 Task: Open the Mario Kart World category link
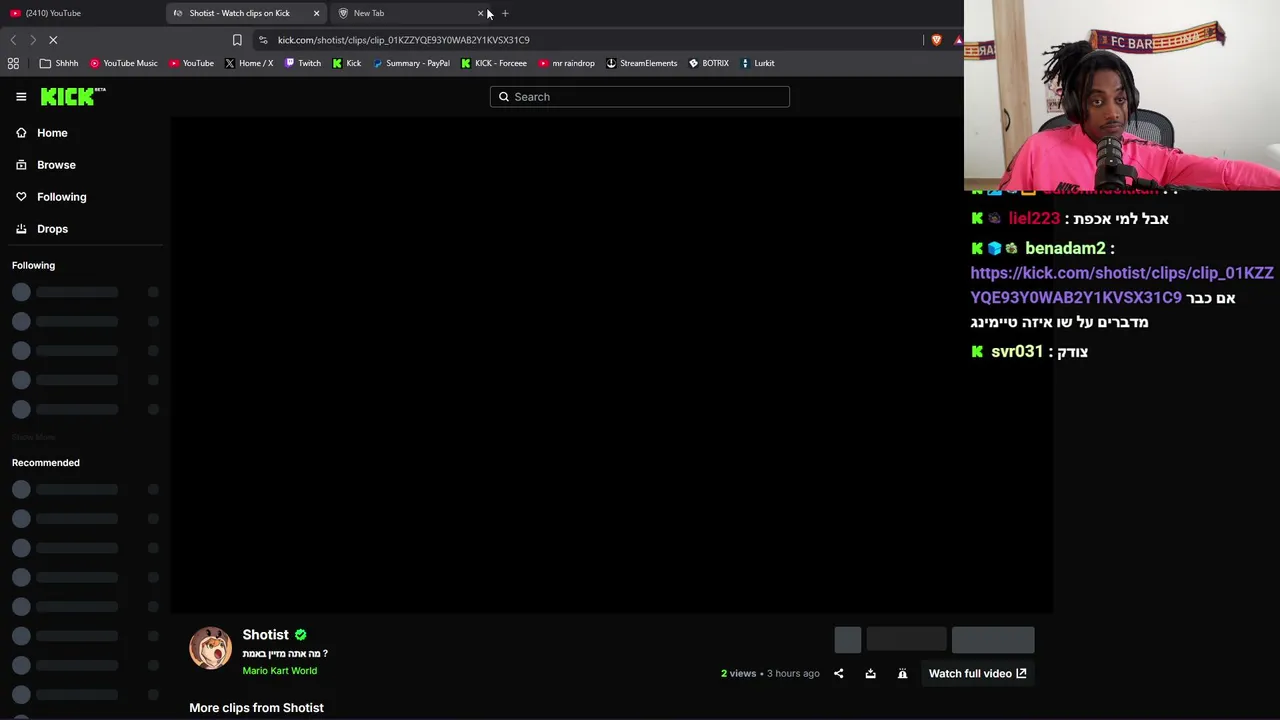tap(279, 671)
